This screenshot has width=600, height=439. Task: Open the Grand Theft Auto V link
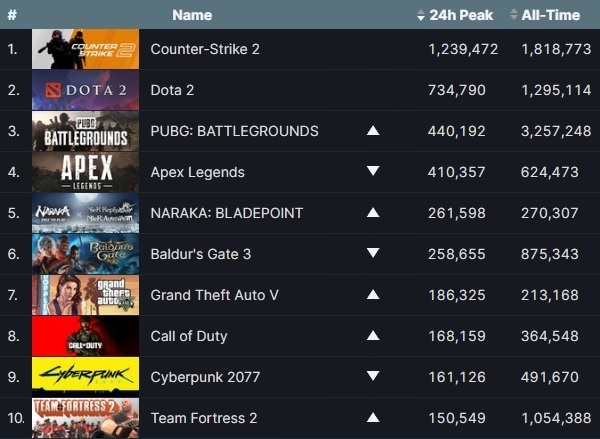click(215, 295)
